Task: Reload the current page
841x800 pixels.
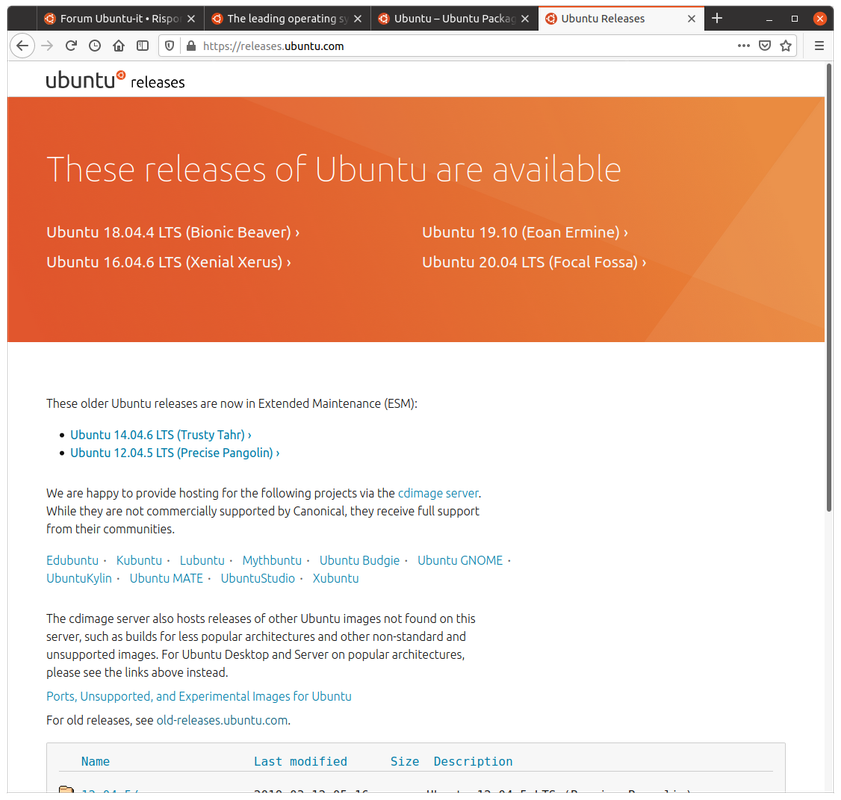Action: (x=71, y=46)
